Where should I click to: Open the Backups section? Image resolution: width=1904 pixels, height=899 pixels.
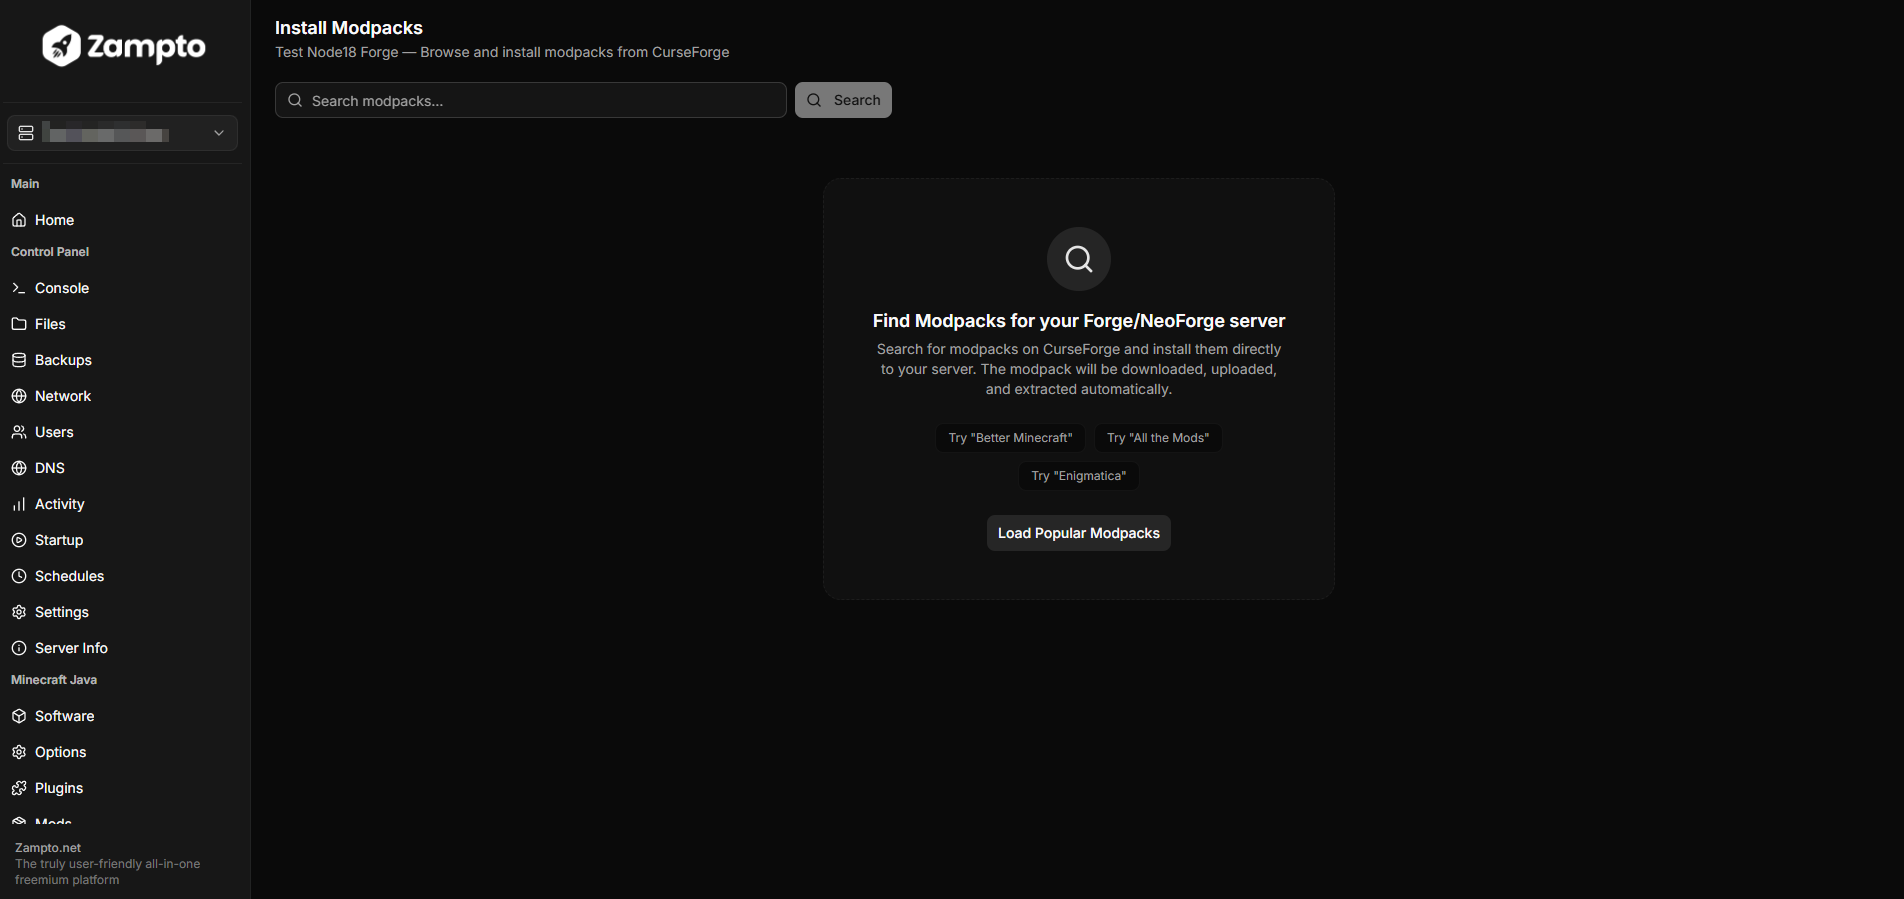point(122,360)
